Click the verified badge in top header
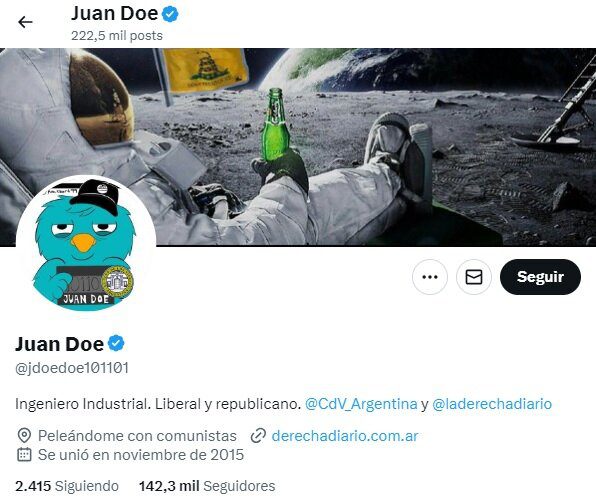This screenshot has width=596, height=502. tap(170, 14)
